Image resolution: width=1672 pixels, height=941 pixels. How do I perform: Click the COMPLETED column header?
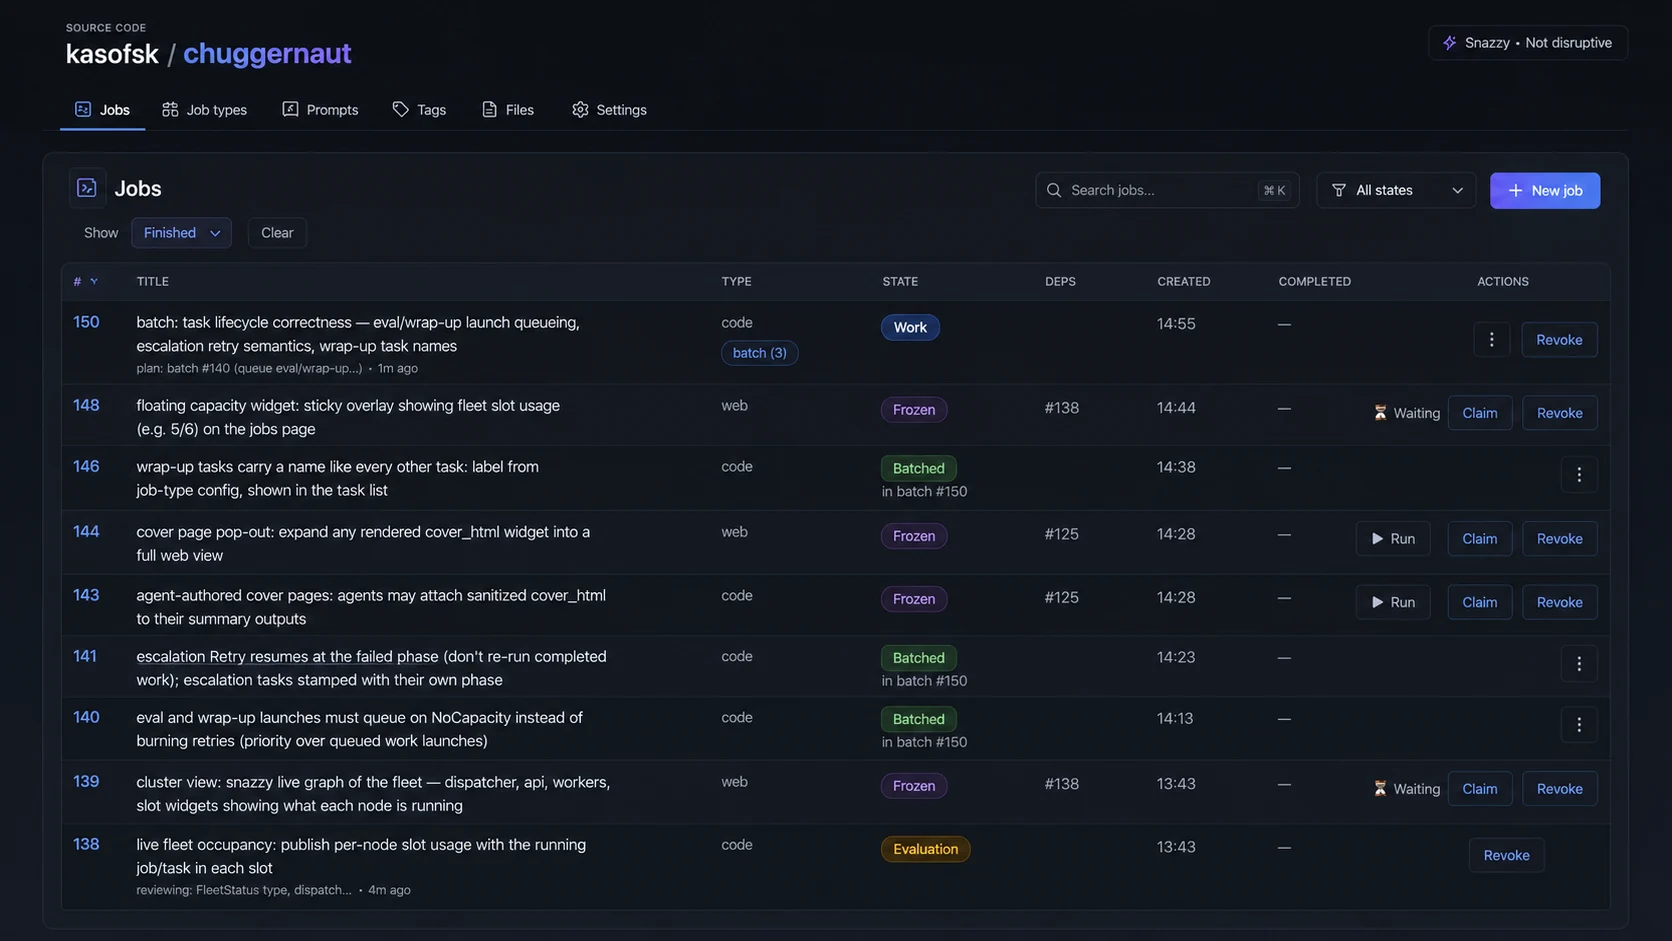point(1314,281)
